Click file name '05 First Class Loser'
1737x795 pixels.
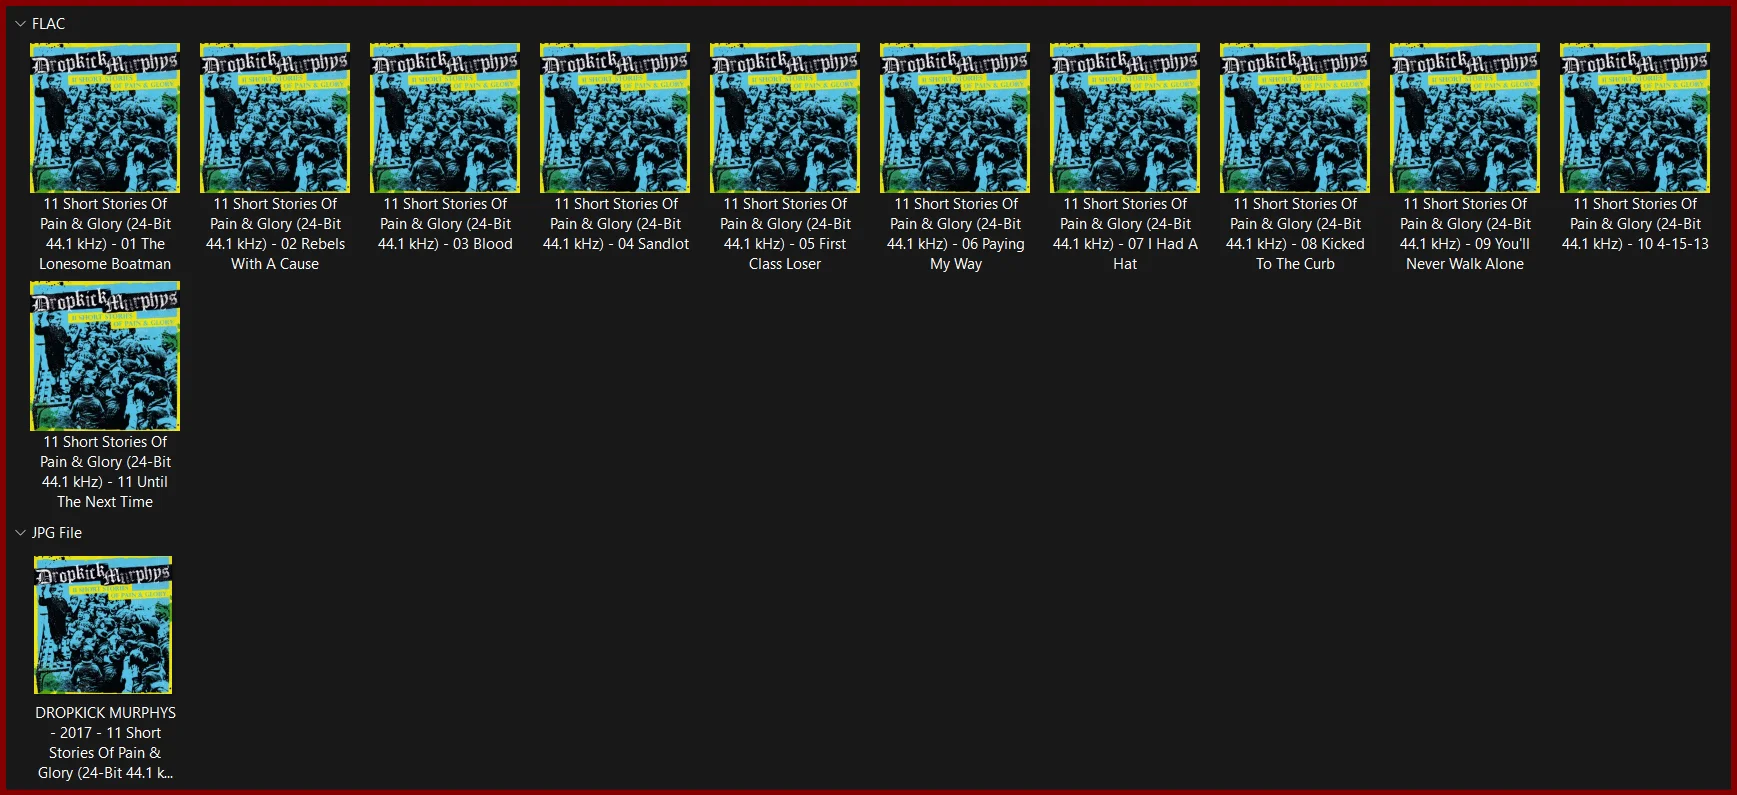point(785,234)
